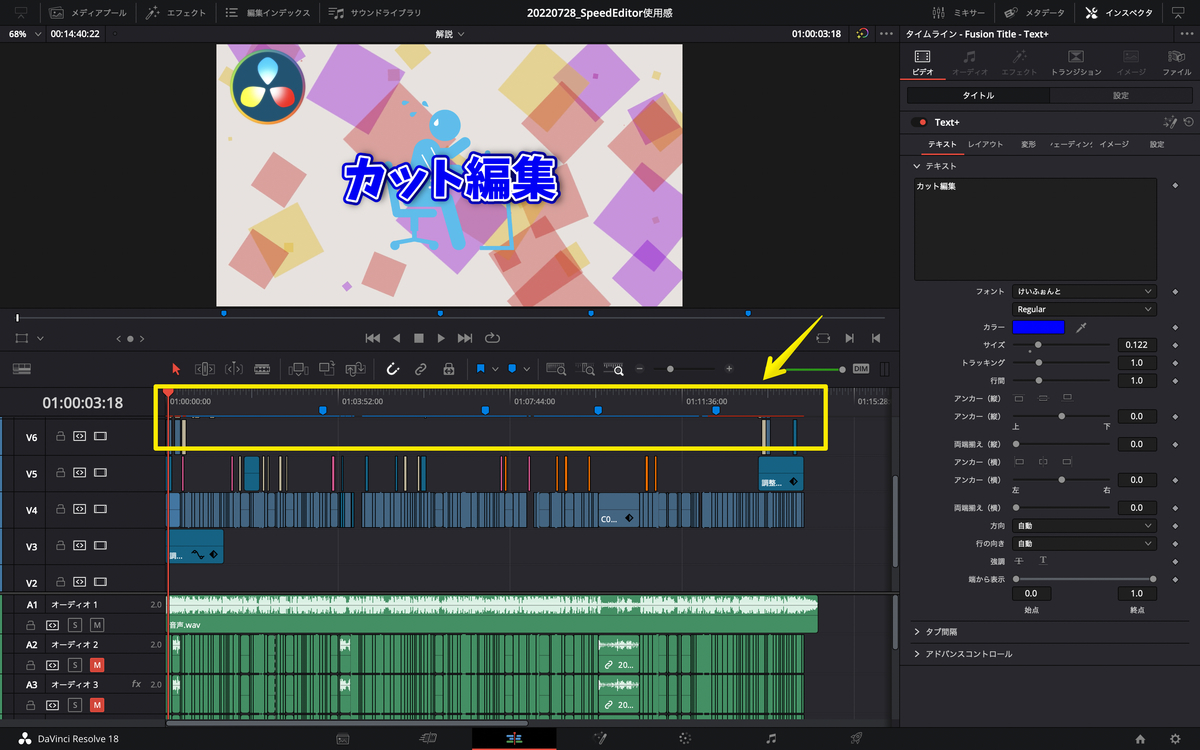Open the 設定 tab beside タイトル
Image resolution: width=1200 pixels, height=750 pixels.
[x=1121, y=95]
